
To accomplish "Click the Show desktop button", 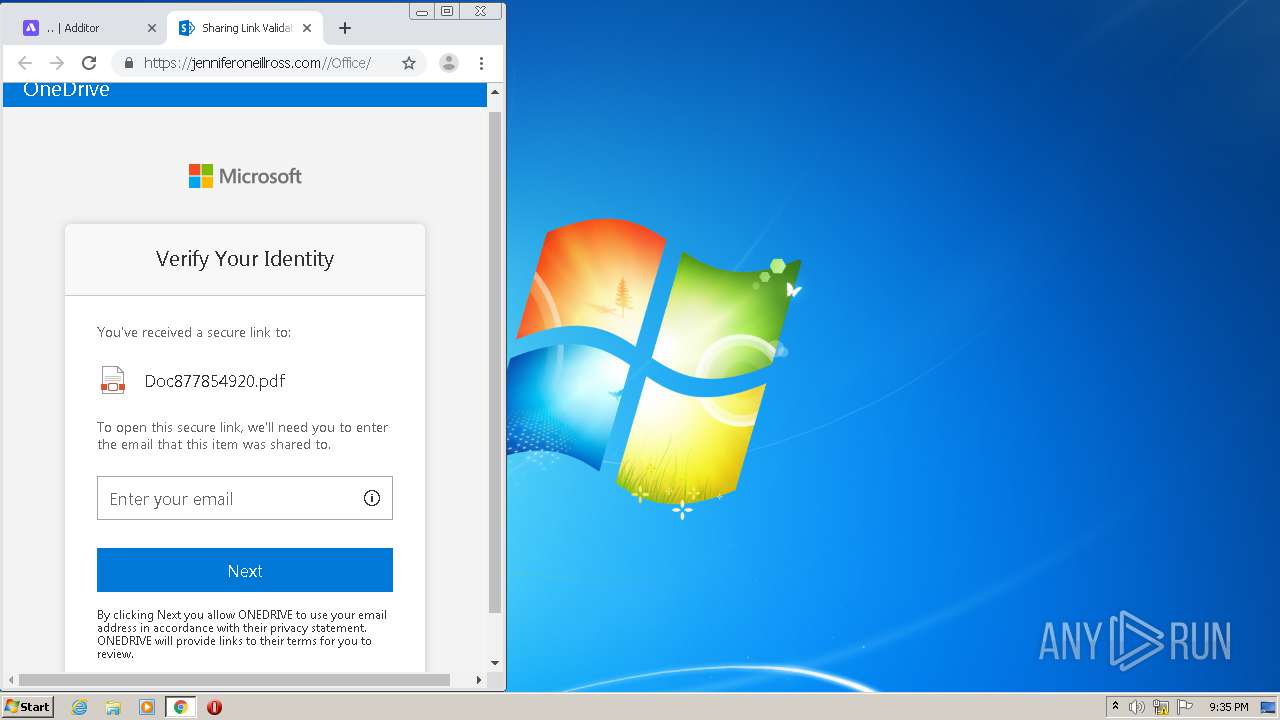I will tap(1268, 707).
